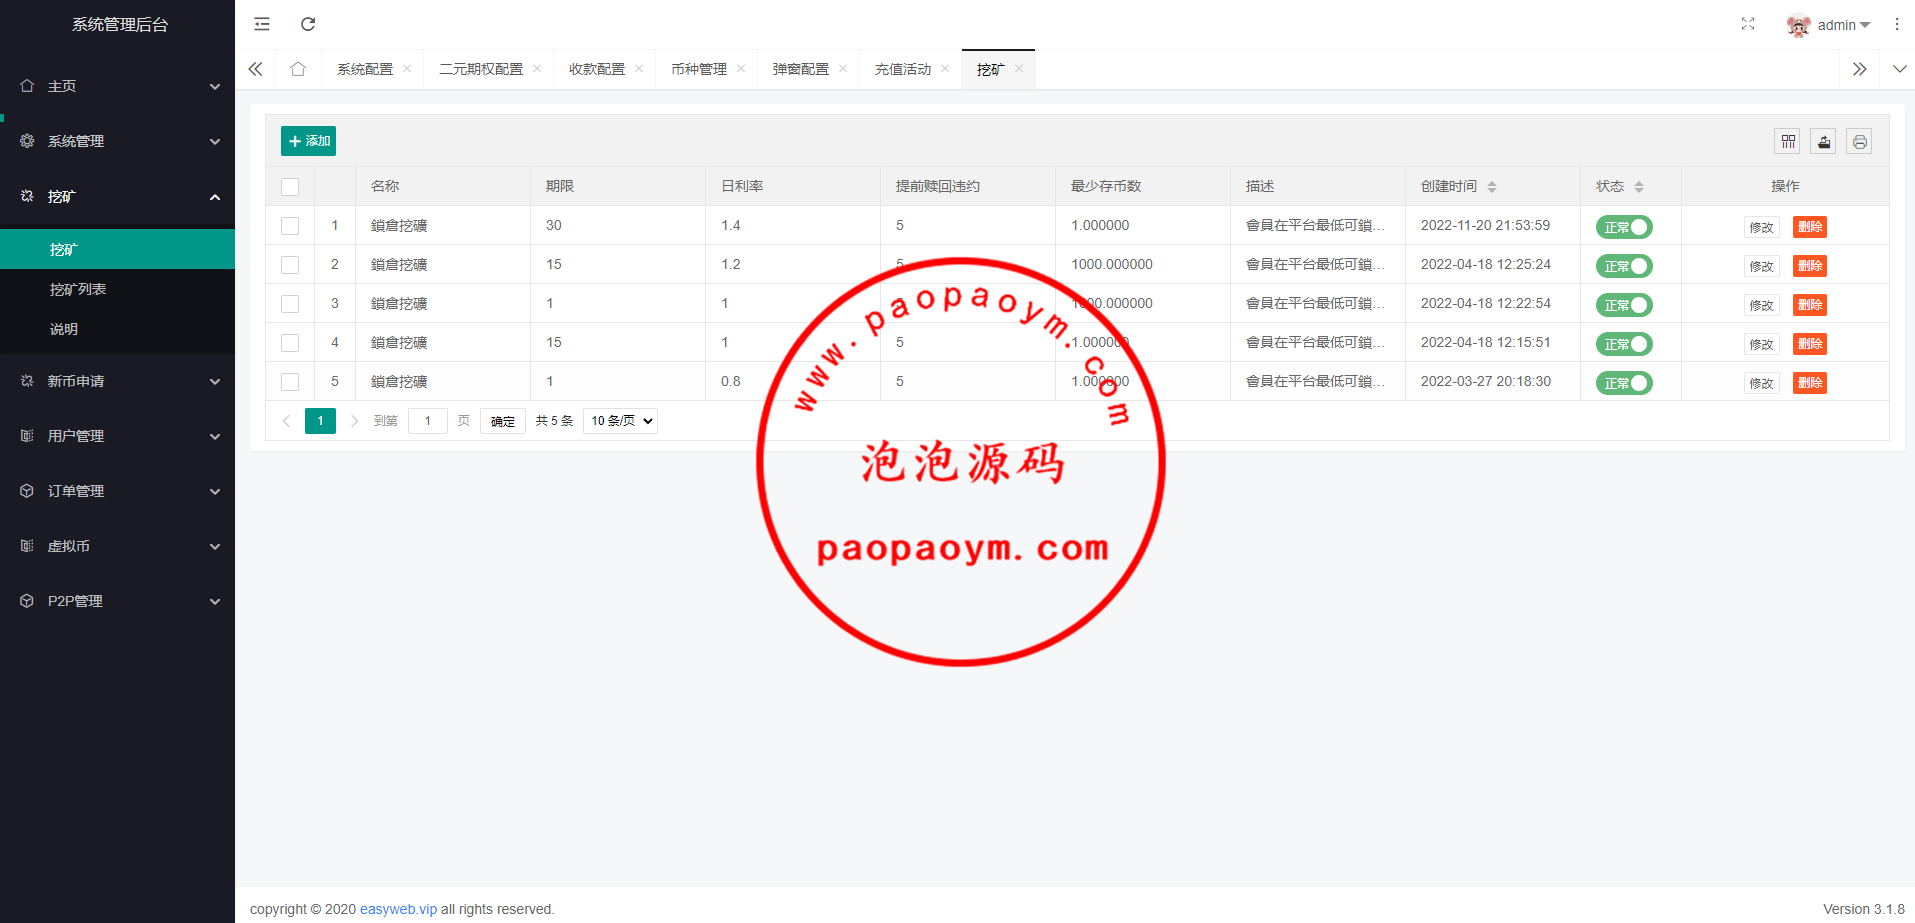The height and width of the screenshot is (923, 1915).
Task: Enter fullscreen using the expand icon
Action: click(x=1747, y=24)
